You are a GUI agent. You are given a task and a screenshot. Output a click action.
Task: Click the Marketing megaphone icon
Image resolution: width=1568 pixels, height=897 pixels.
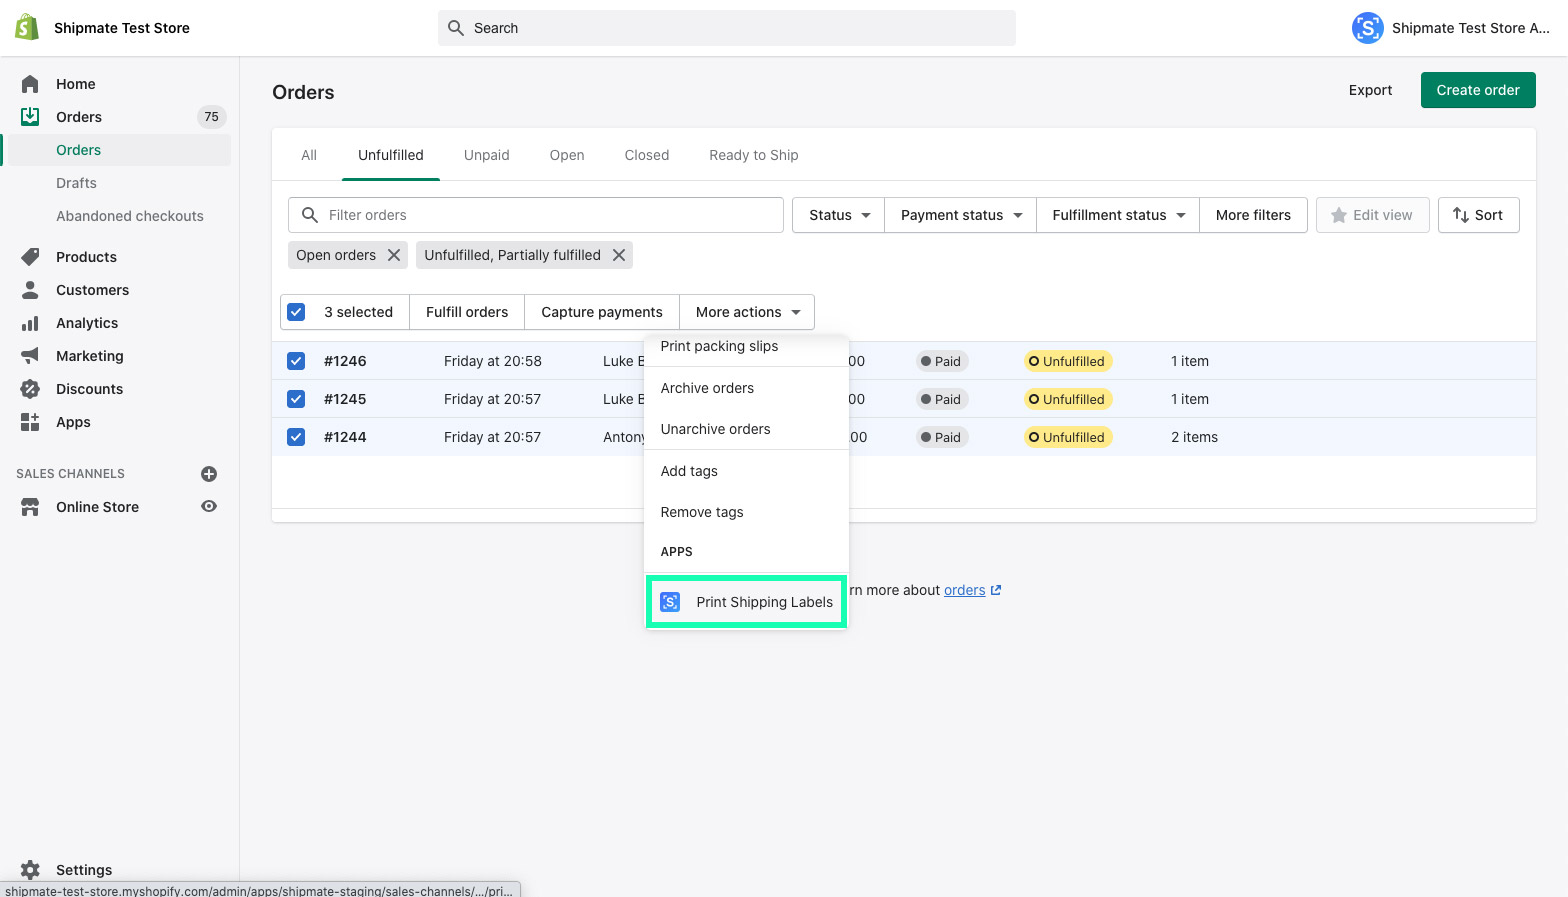tap(30, 356)
